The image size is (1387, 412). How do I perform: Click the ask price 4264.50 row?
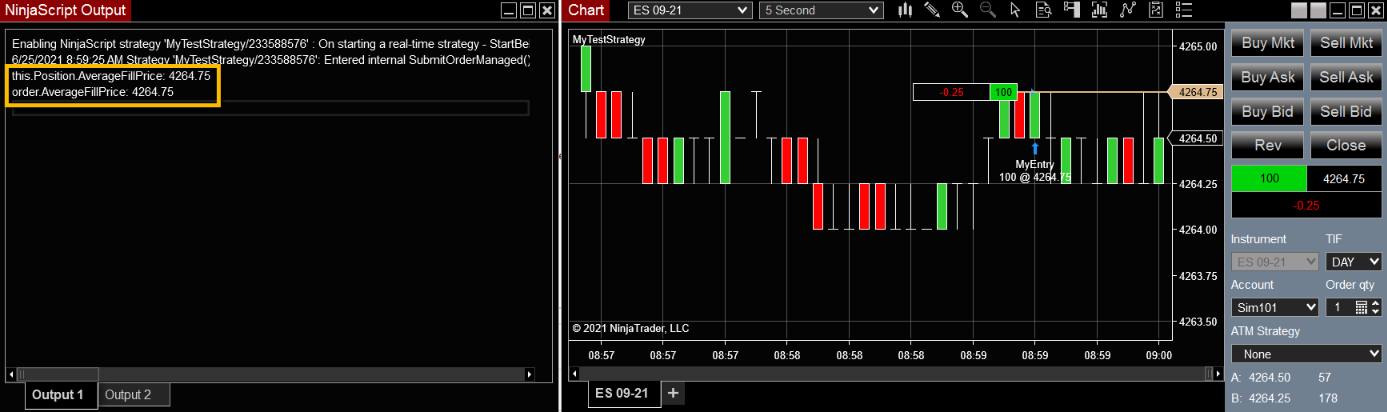(1283, 377)
